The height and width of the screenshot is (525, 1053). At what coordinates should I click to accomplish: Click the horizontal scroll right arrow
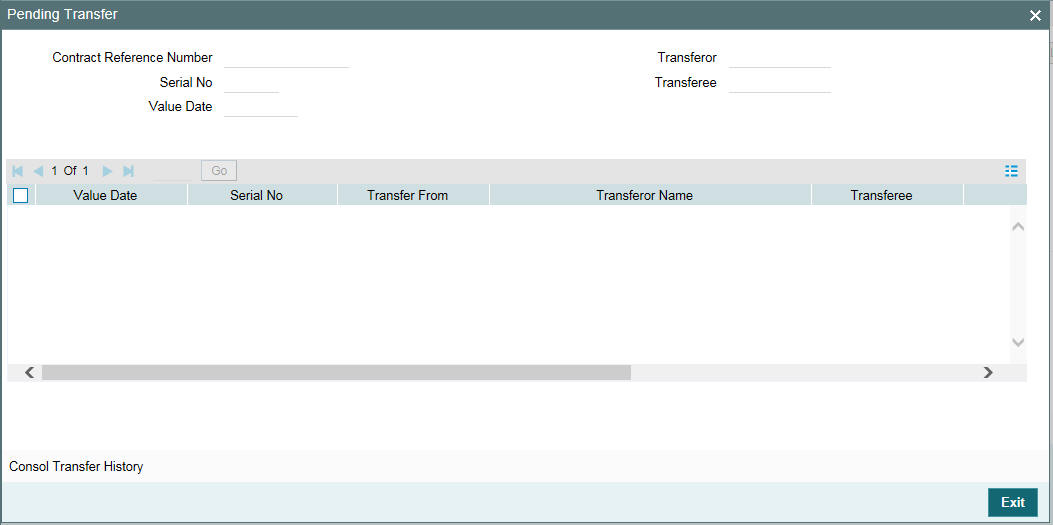click(988, 373)
